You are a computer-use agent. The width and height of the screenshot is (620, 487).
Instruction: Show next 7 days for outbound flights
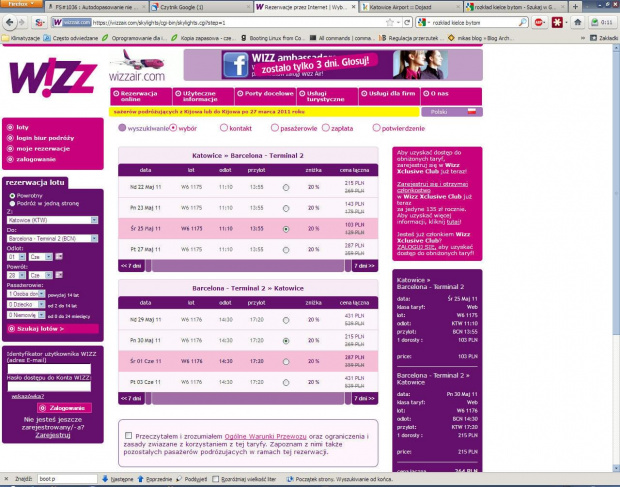coord(365,266)
